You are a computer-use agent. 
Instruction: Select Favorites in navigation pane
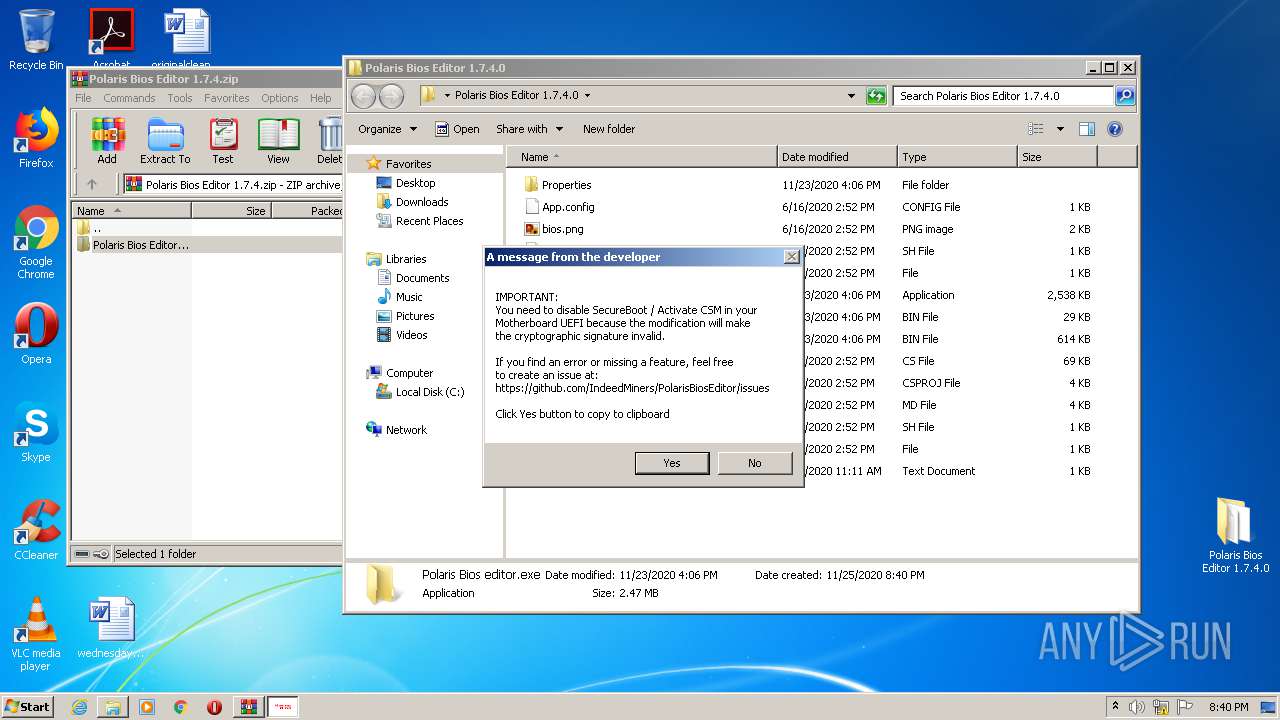tap(408, 164)
